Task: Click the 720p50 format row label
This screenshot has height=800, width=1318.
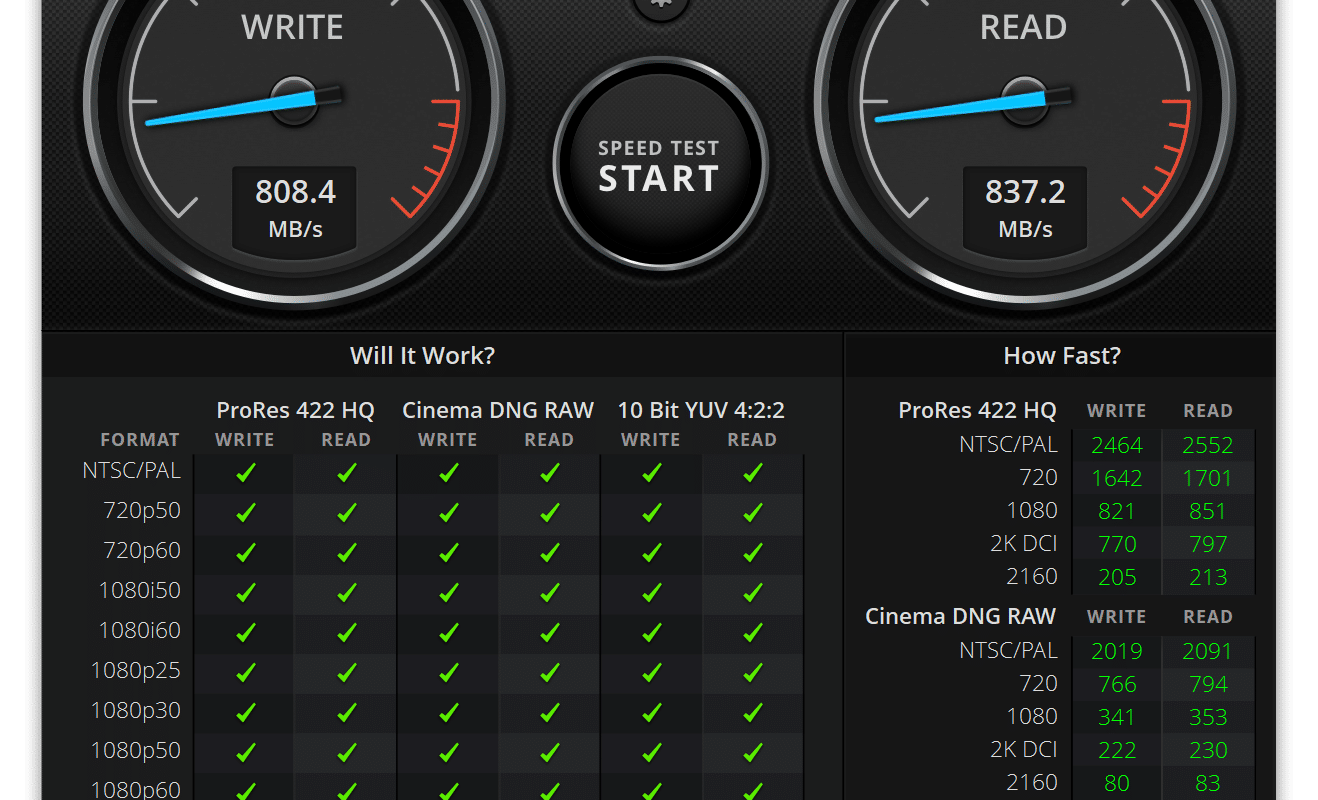Action: (142, 511)
